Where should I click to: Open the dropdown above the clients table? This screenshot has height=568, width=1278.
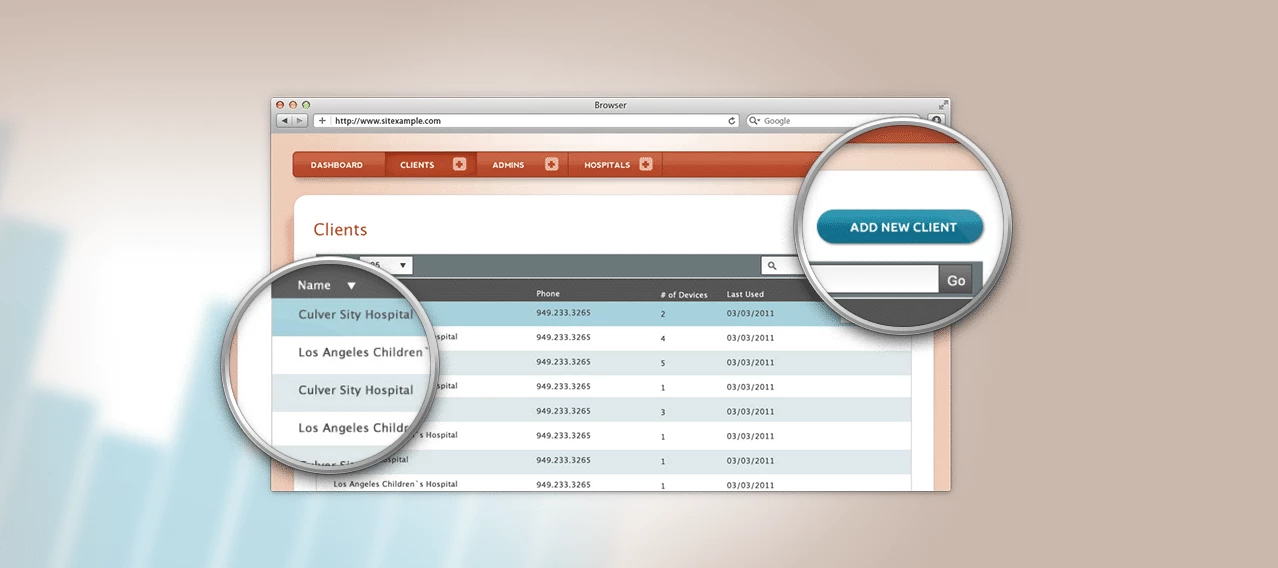[386, 265]
